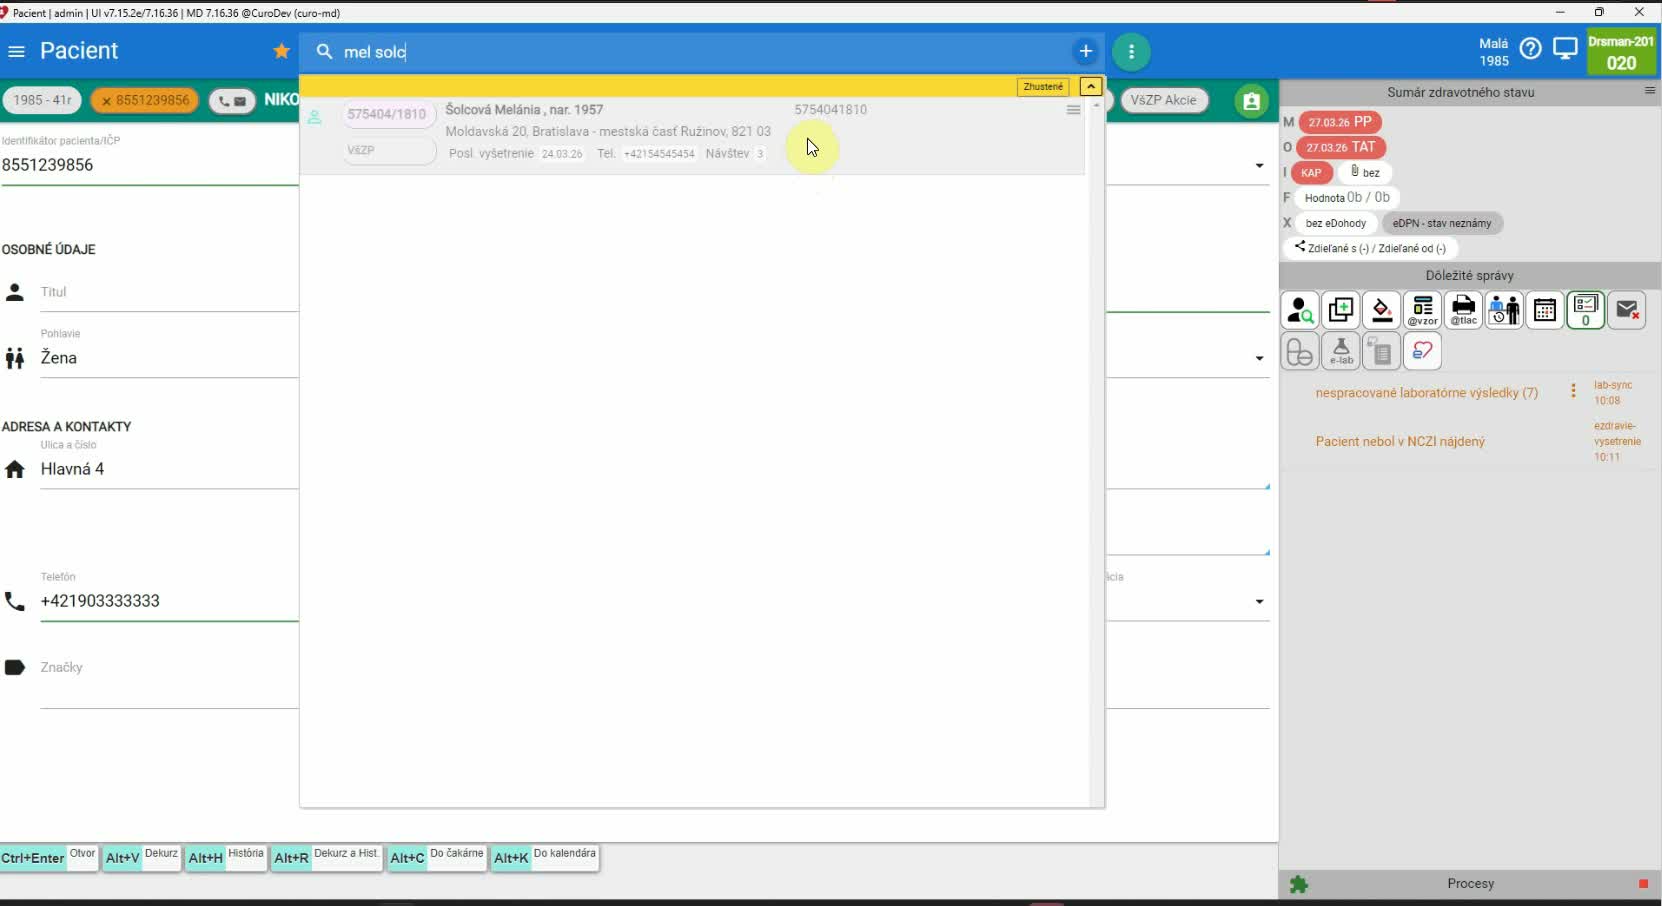
Task: Open patient search icon in Dôležité správy toolbar
Action: click(1300, 311)
